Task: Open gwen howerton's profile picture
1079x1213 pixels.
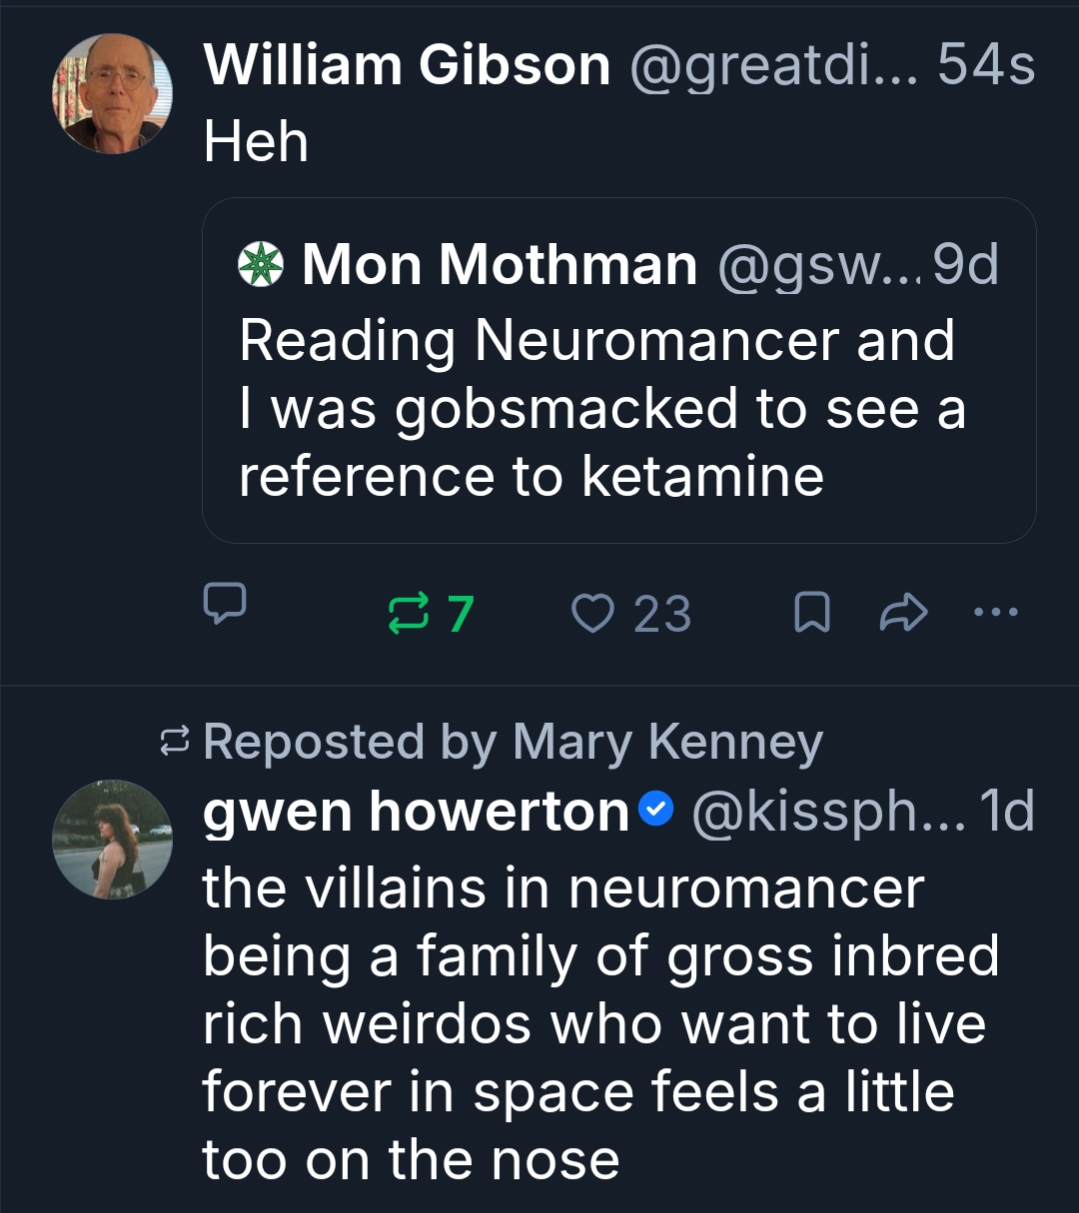Action: point(112,840)
